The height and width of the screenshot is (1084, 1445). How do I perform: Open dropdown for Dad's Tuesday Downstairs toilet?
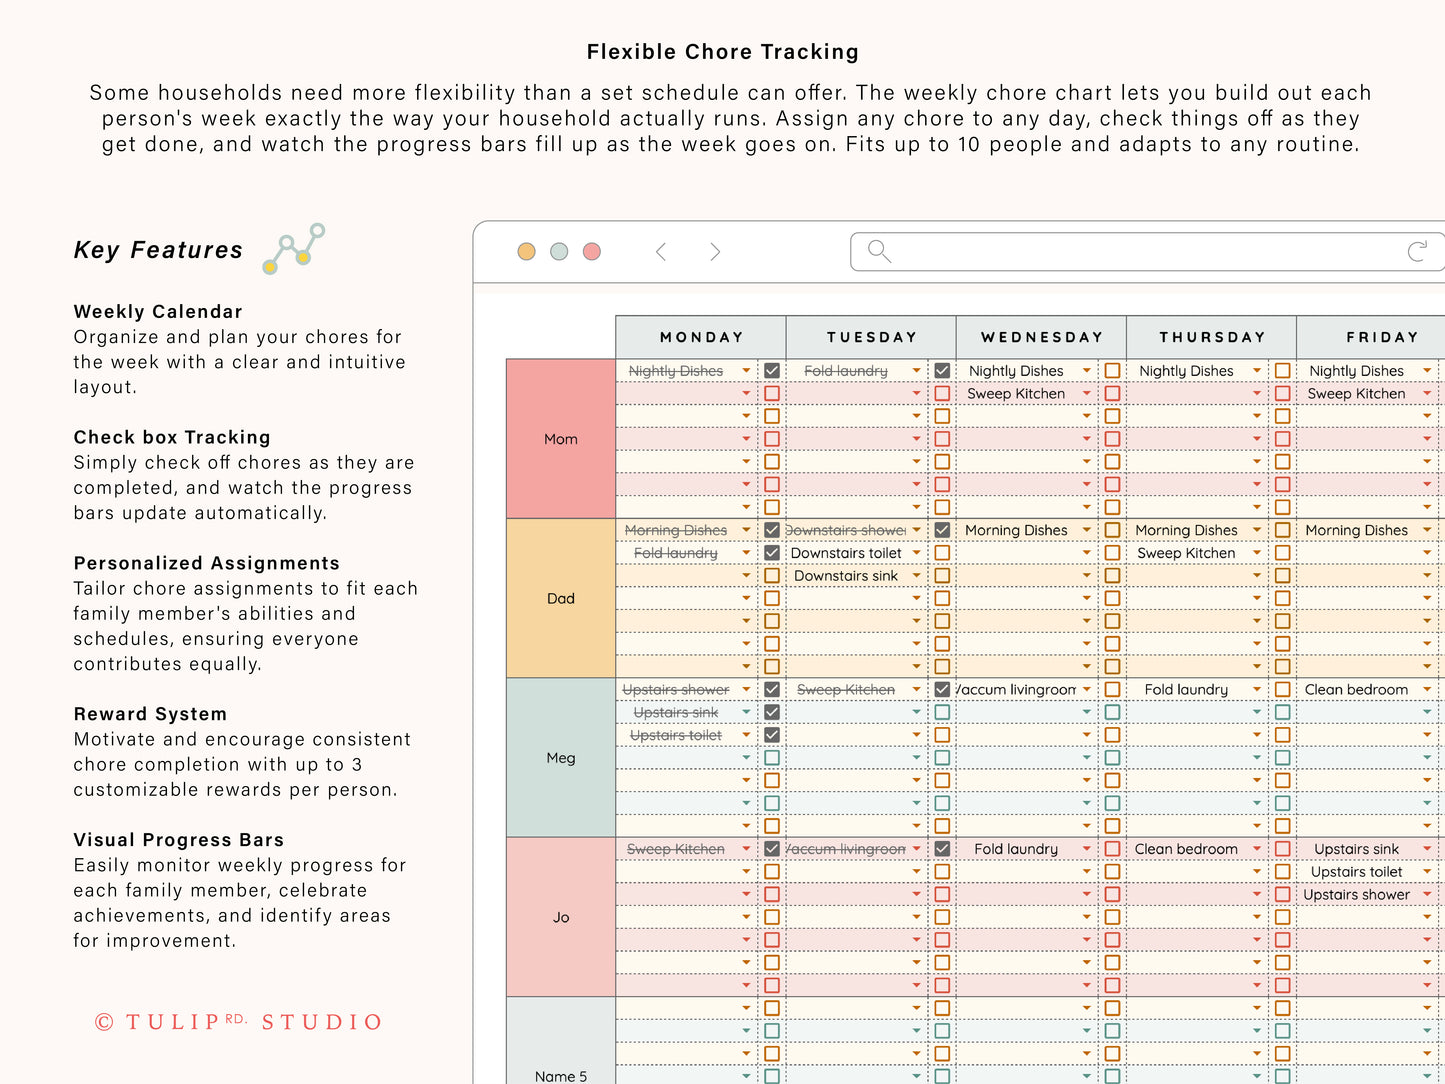coord(916,553)
